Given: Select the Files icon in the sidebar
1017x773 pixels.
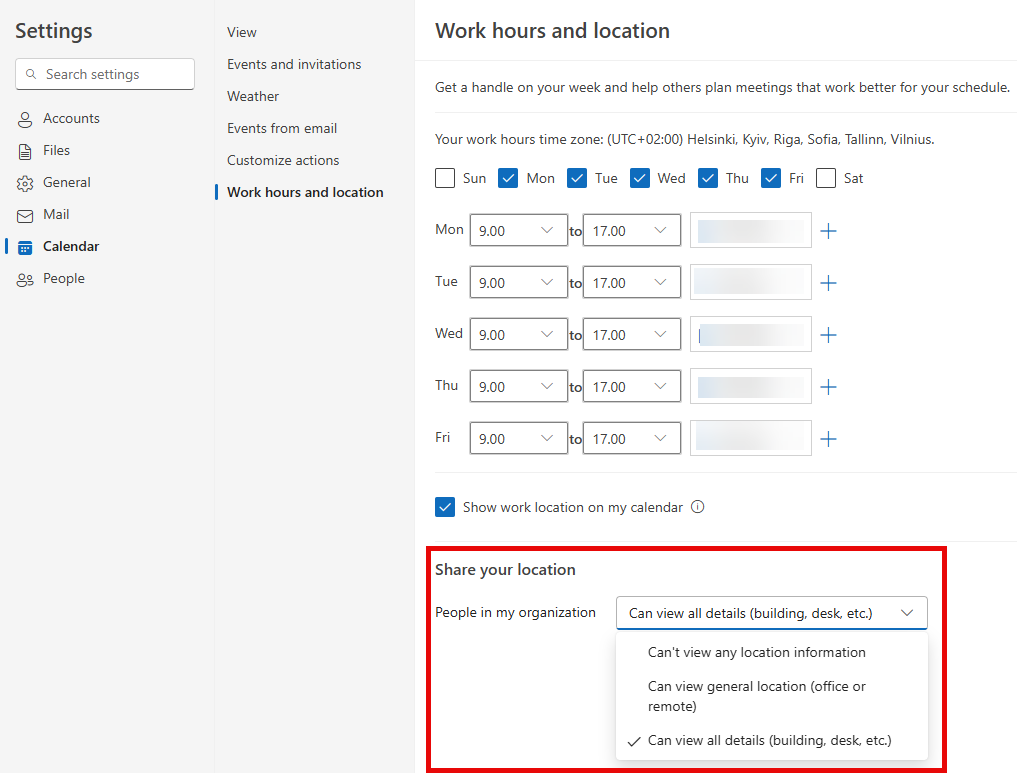Looking at the screenshot, I should click(23, 150).
